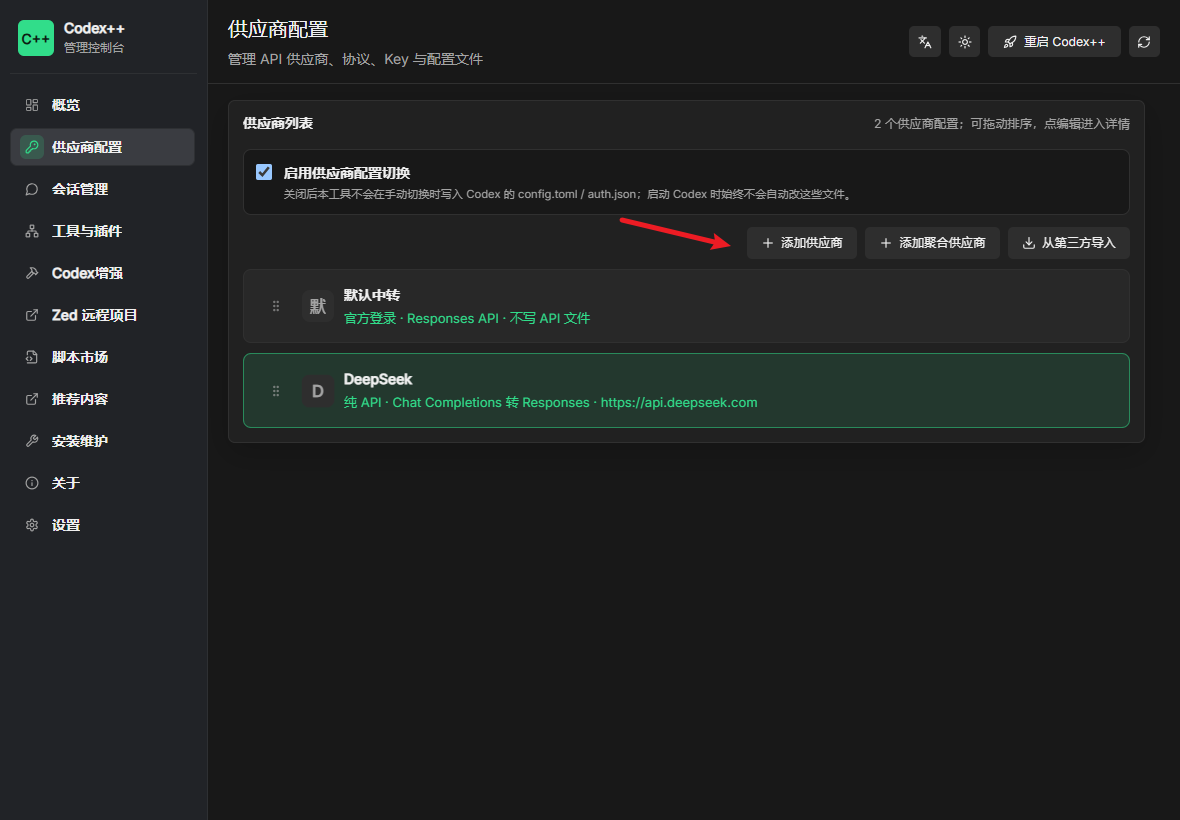Open the 概览 sidebar menu item
The image size is (1180, 820).
(x=102, y=105)
